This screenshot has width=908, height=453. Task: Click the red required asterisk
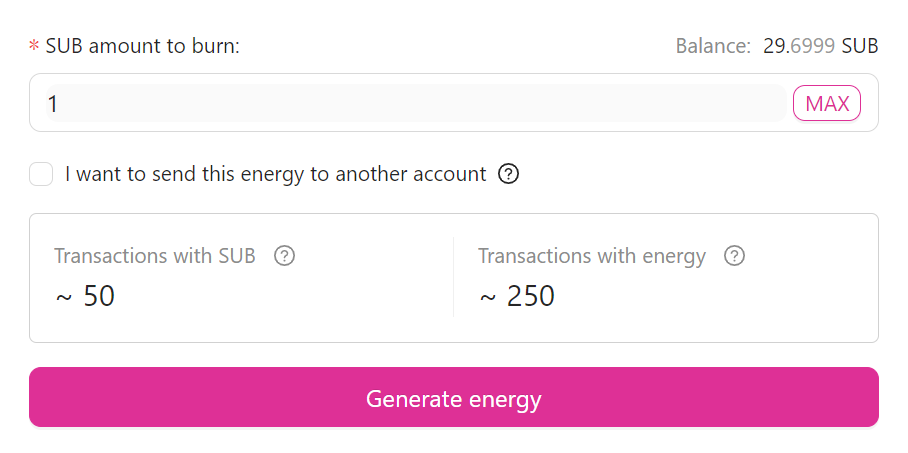pyautogui.click(x=34, y=47)
